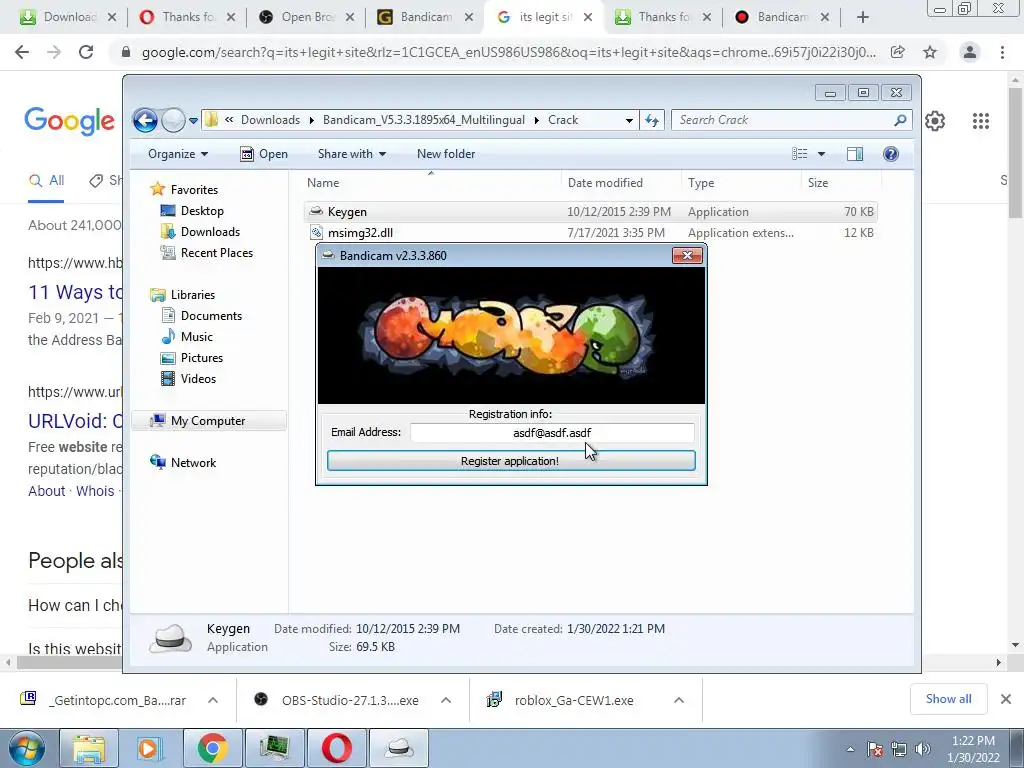Open Desktop in the navigation pane
1024x768 pixels.
[202, 211]
